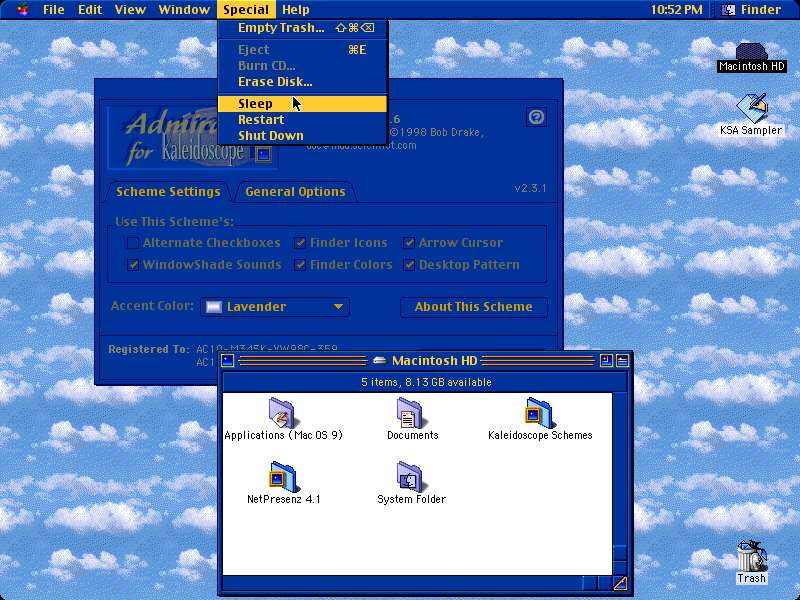This screenshot has height=600, width=800.
Task: Toggle the Finder Colors checkbox
Action: (300, 265)
